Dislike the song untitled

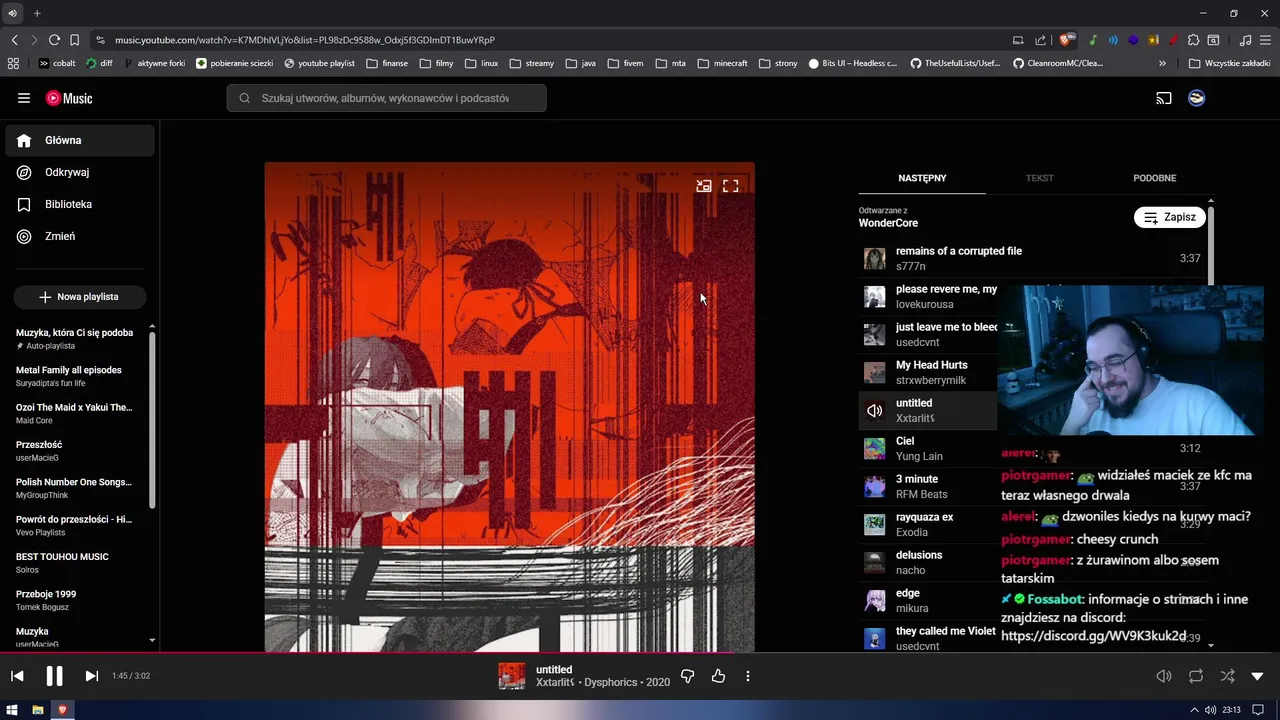coord(687,676)
